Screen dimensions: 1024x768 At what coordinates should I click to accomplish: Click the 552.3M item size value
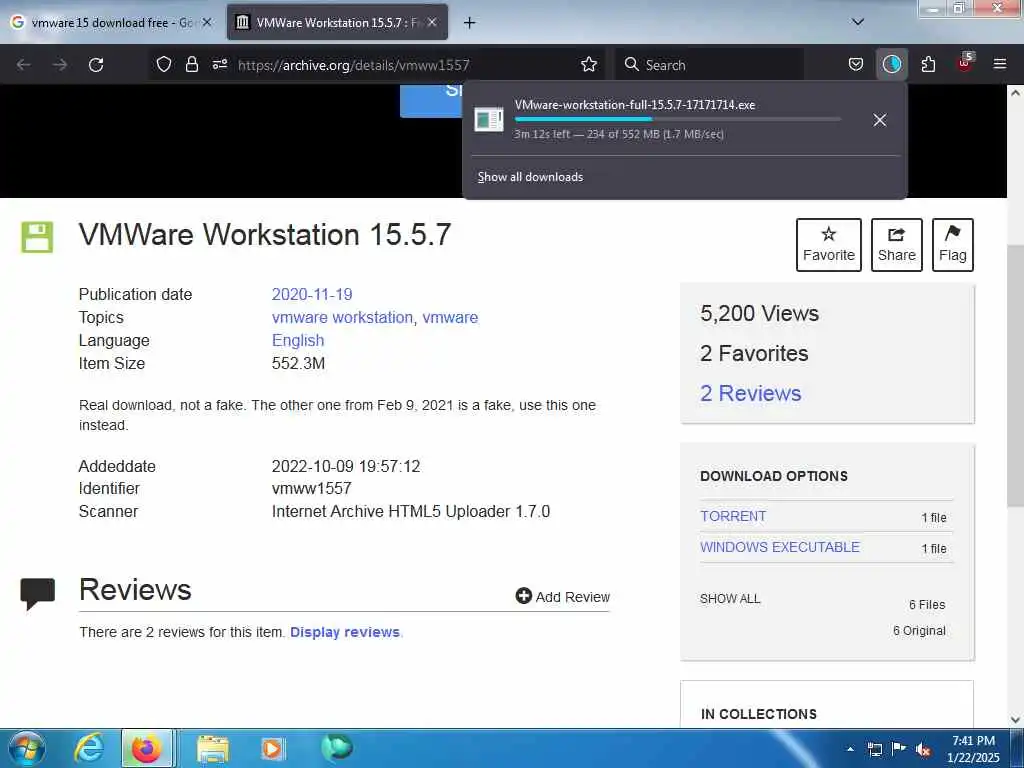[298, 364]
